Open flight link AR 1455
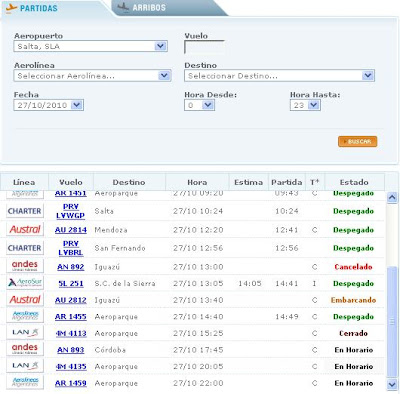Screen dimensions: 400x394 click(x=71, y=317)
